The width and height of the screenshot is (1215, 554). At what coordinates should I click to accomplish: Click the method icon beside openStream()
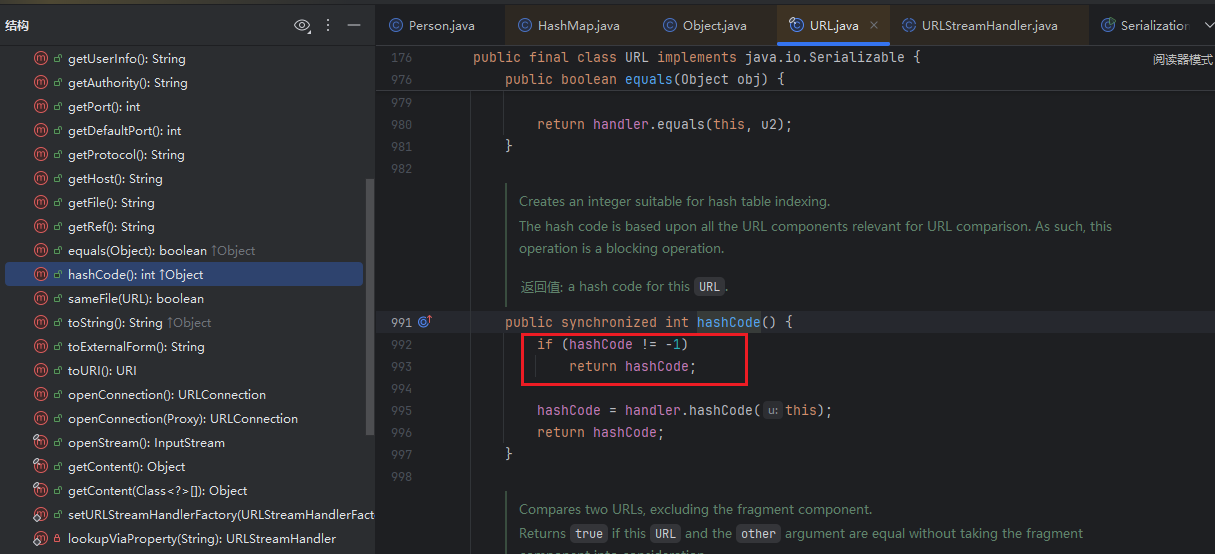click(41, 443)
